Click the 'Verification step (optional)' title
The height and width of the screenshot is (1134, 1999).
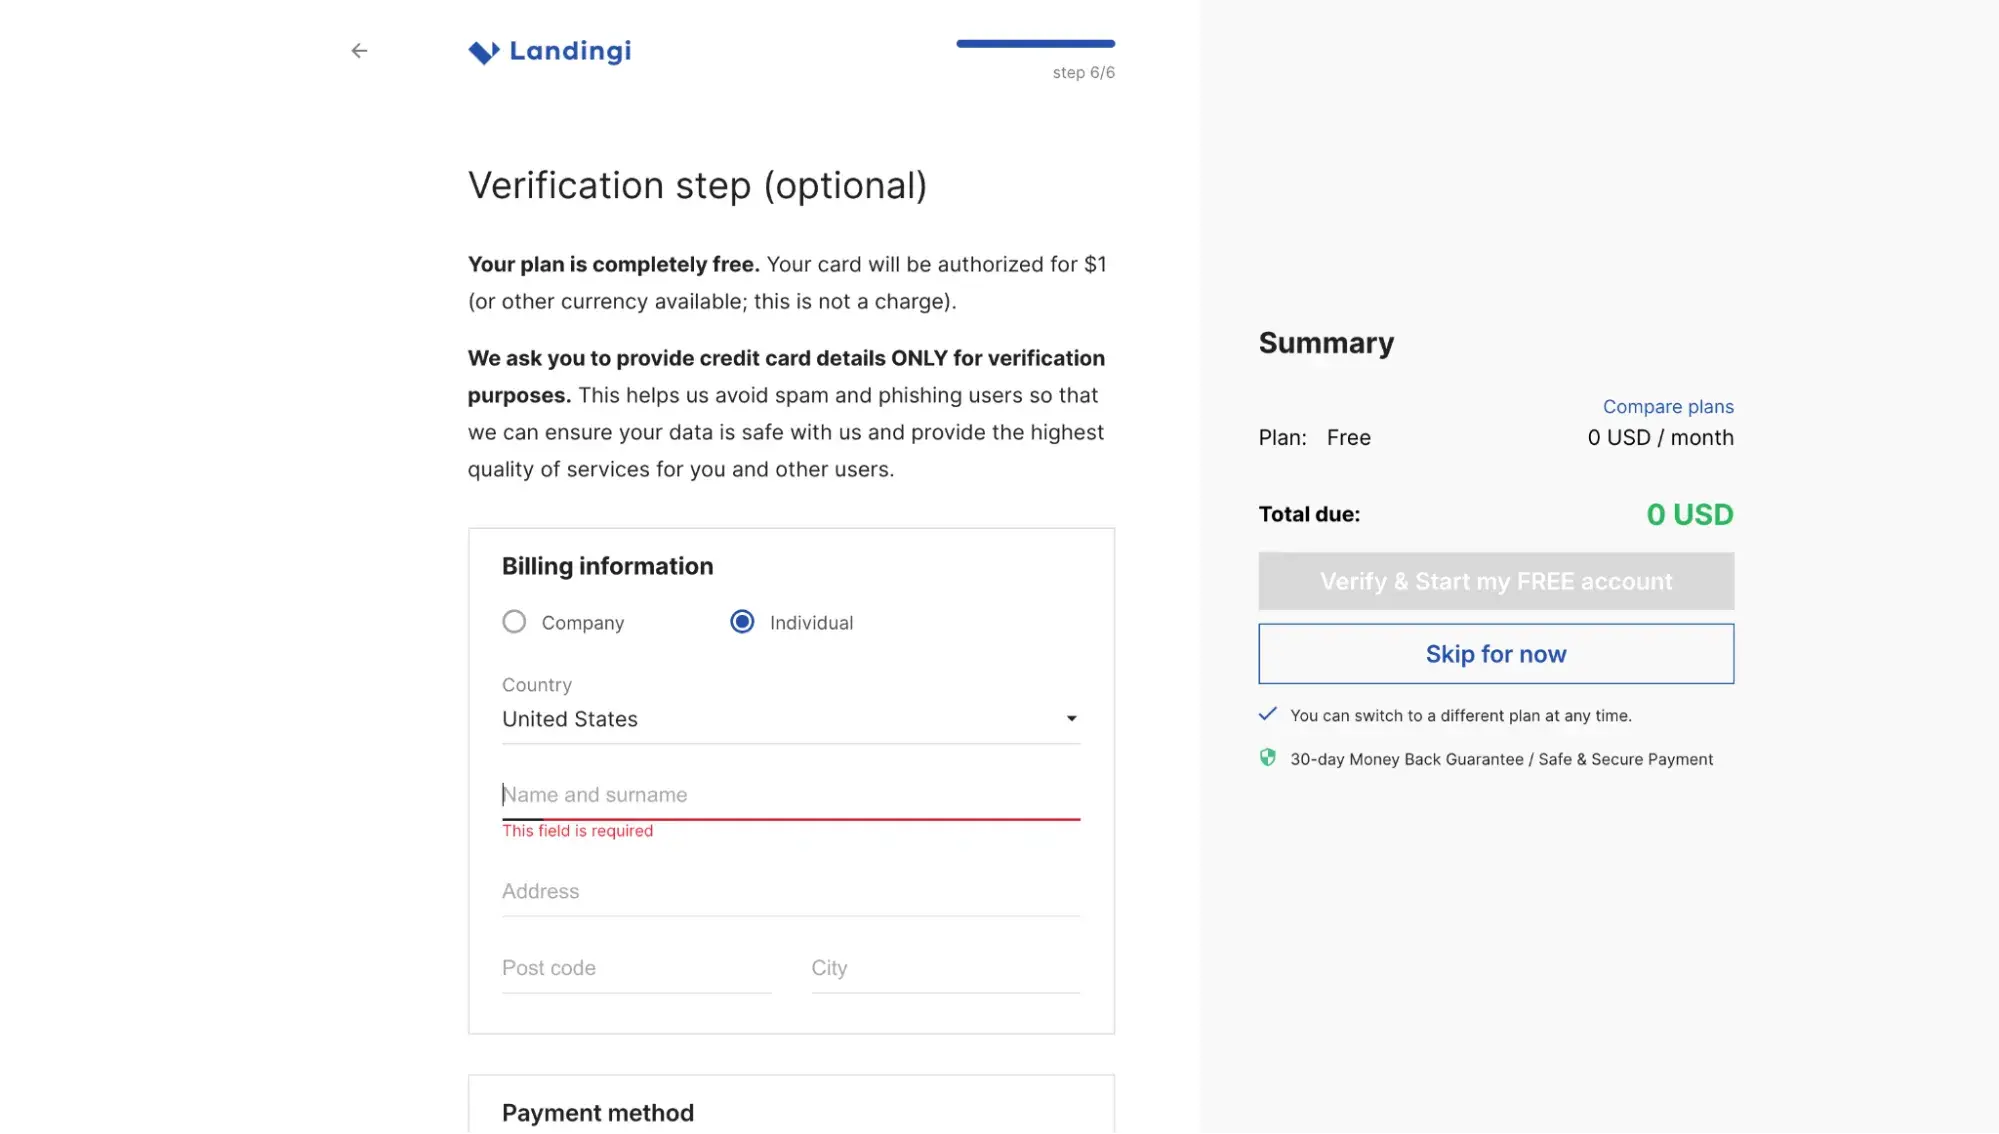(697, 186)
